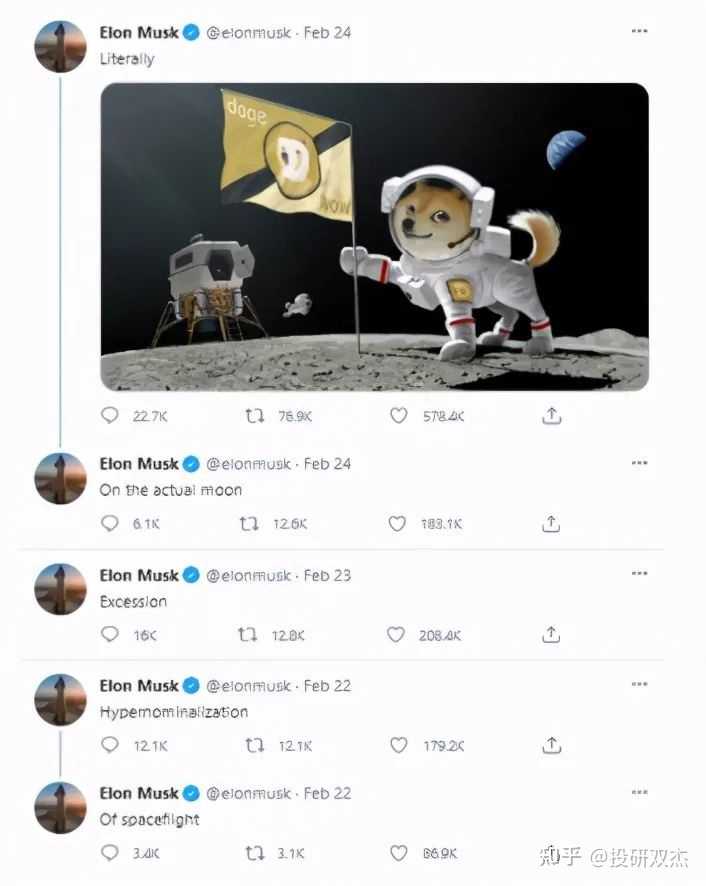Share the Hypernominalization tweet
This screenshot has height=886, width=706.
552,745
